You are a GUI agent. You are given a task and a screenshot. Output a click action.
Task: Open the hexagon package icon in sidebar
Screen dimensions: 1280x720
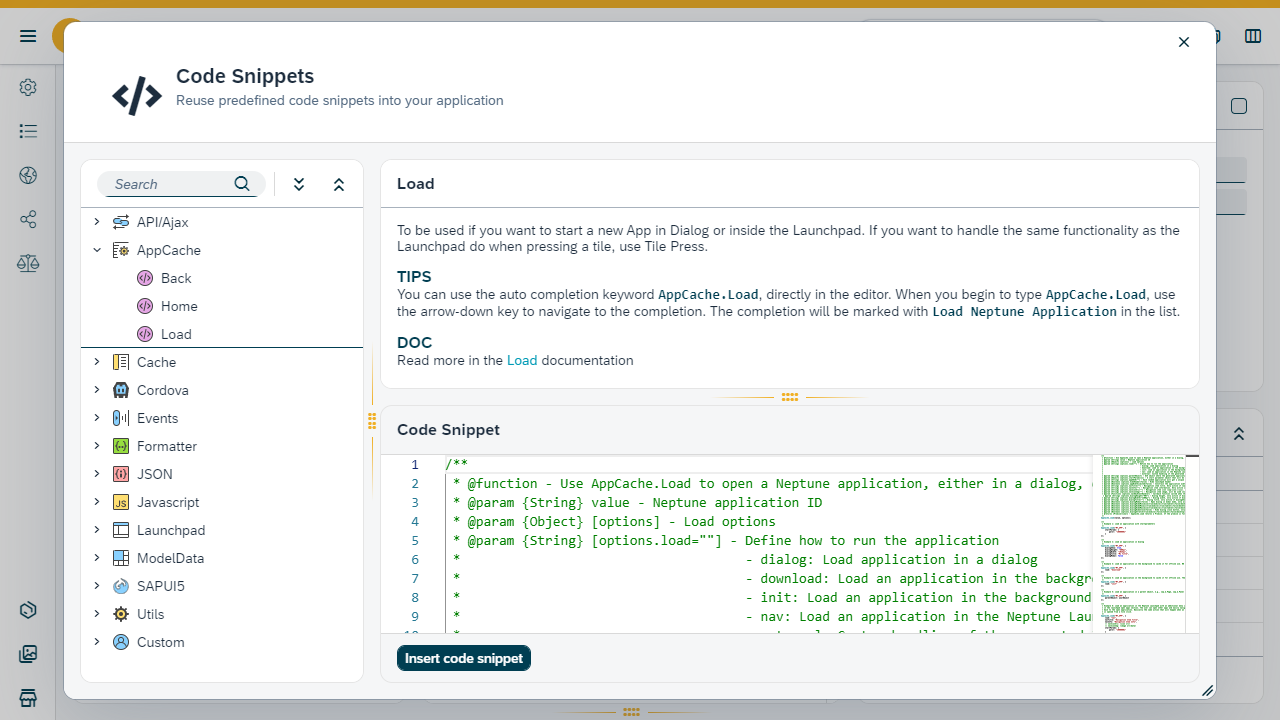[28, 610]
